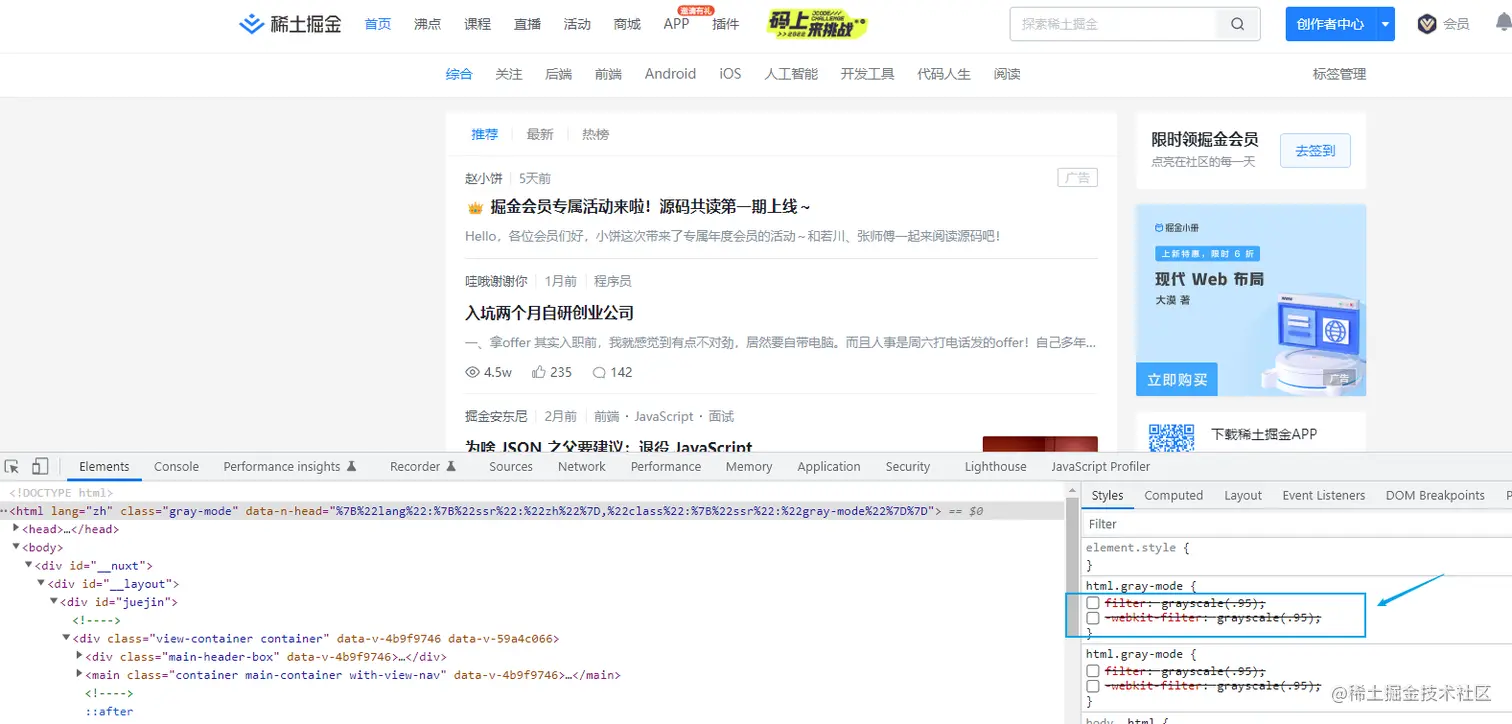The image size is (1512, 724).
Task: Click the Performance insights flask icon
Action: [x=351, y=467]
